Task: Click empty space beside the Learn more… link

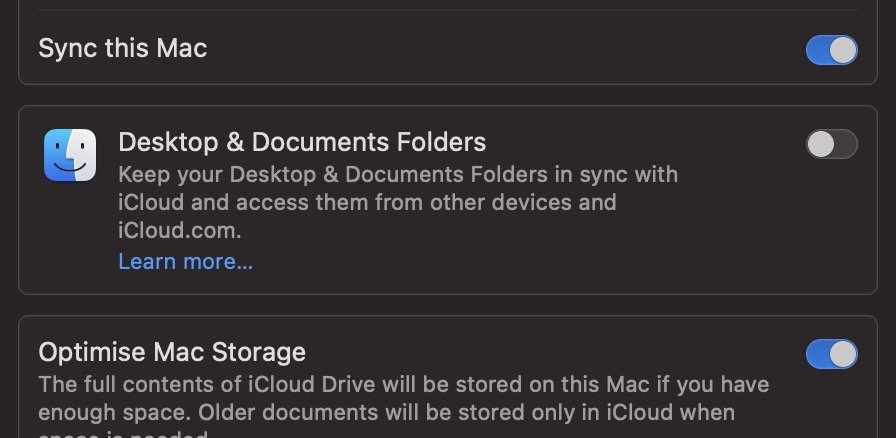Action: (514, 261)
